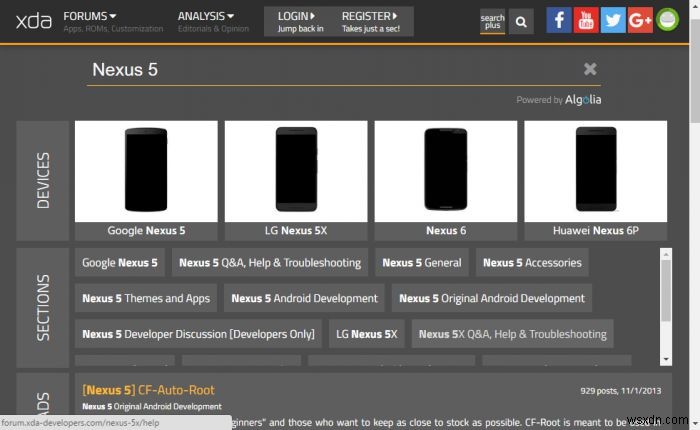Select the Huawei Nexus 6P device thumbnail
Screen dimensions: 700x430
tap(596, 180)
